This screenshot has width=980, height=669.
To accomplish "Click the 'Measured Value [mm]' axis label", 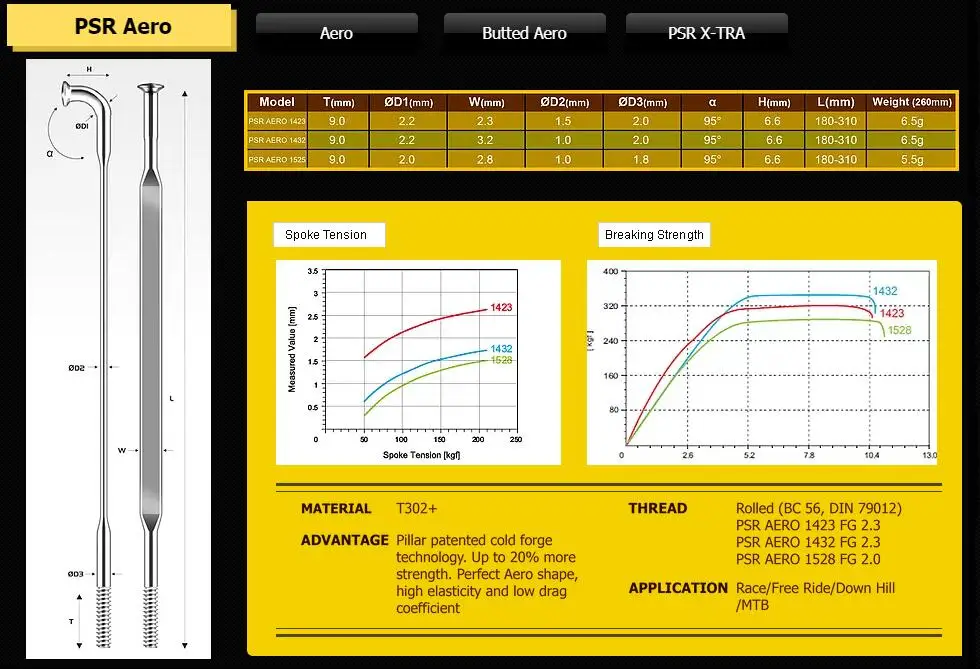I will tap(292, 350).
